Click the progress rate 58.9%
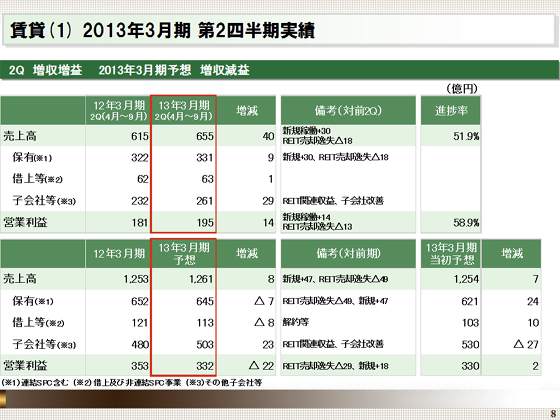560x420 pixels. pos(466,223)
